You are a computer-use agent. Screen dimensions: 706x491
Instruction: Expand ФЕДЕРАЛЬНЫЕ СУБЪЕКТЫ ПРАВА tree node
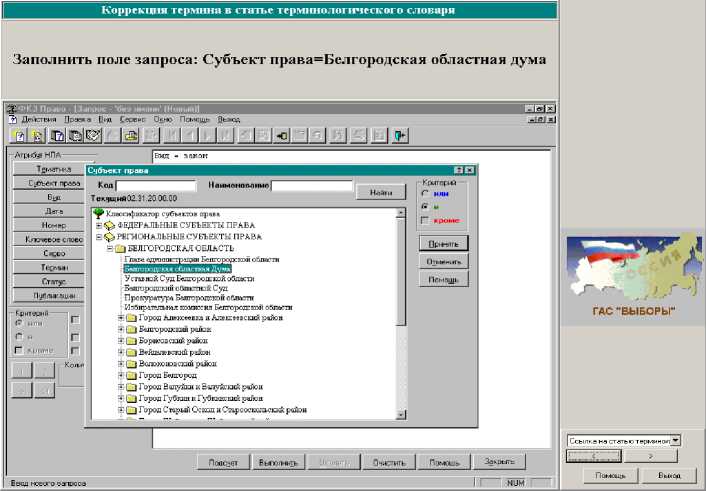pos(99,225)
